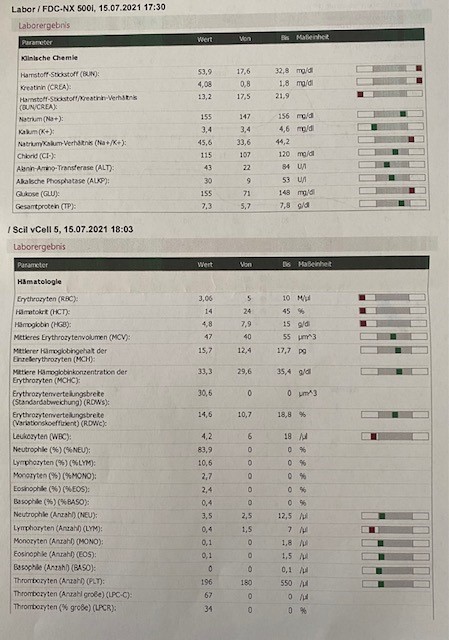Image resolution: width=449 pixels, height=640 pixels.
Task: Click the Maßeinheit column header in chemistry table
Action: tap(312, 37)
